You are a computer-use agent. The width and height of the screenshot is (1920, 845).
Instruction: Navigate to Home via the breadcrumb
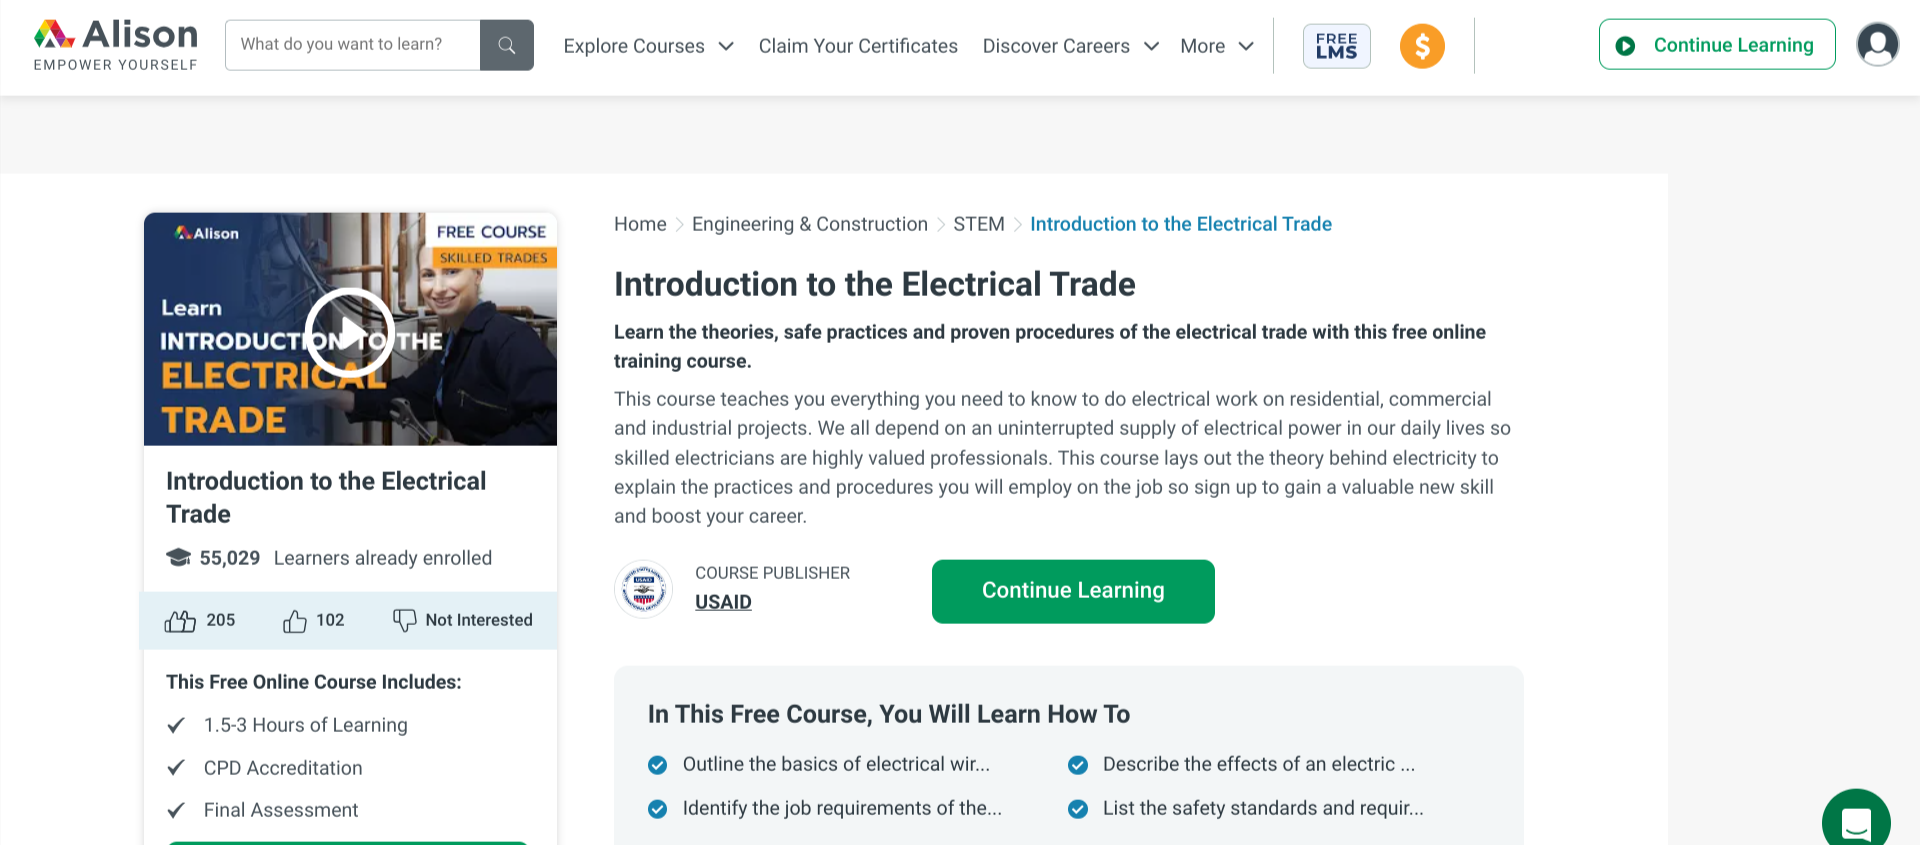(640, 223)
